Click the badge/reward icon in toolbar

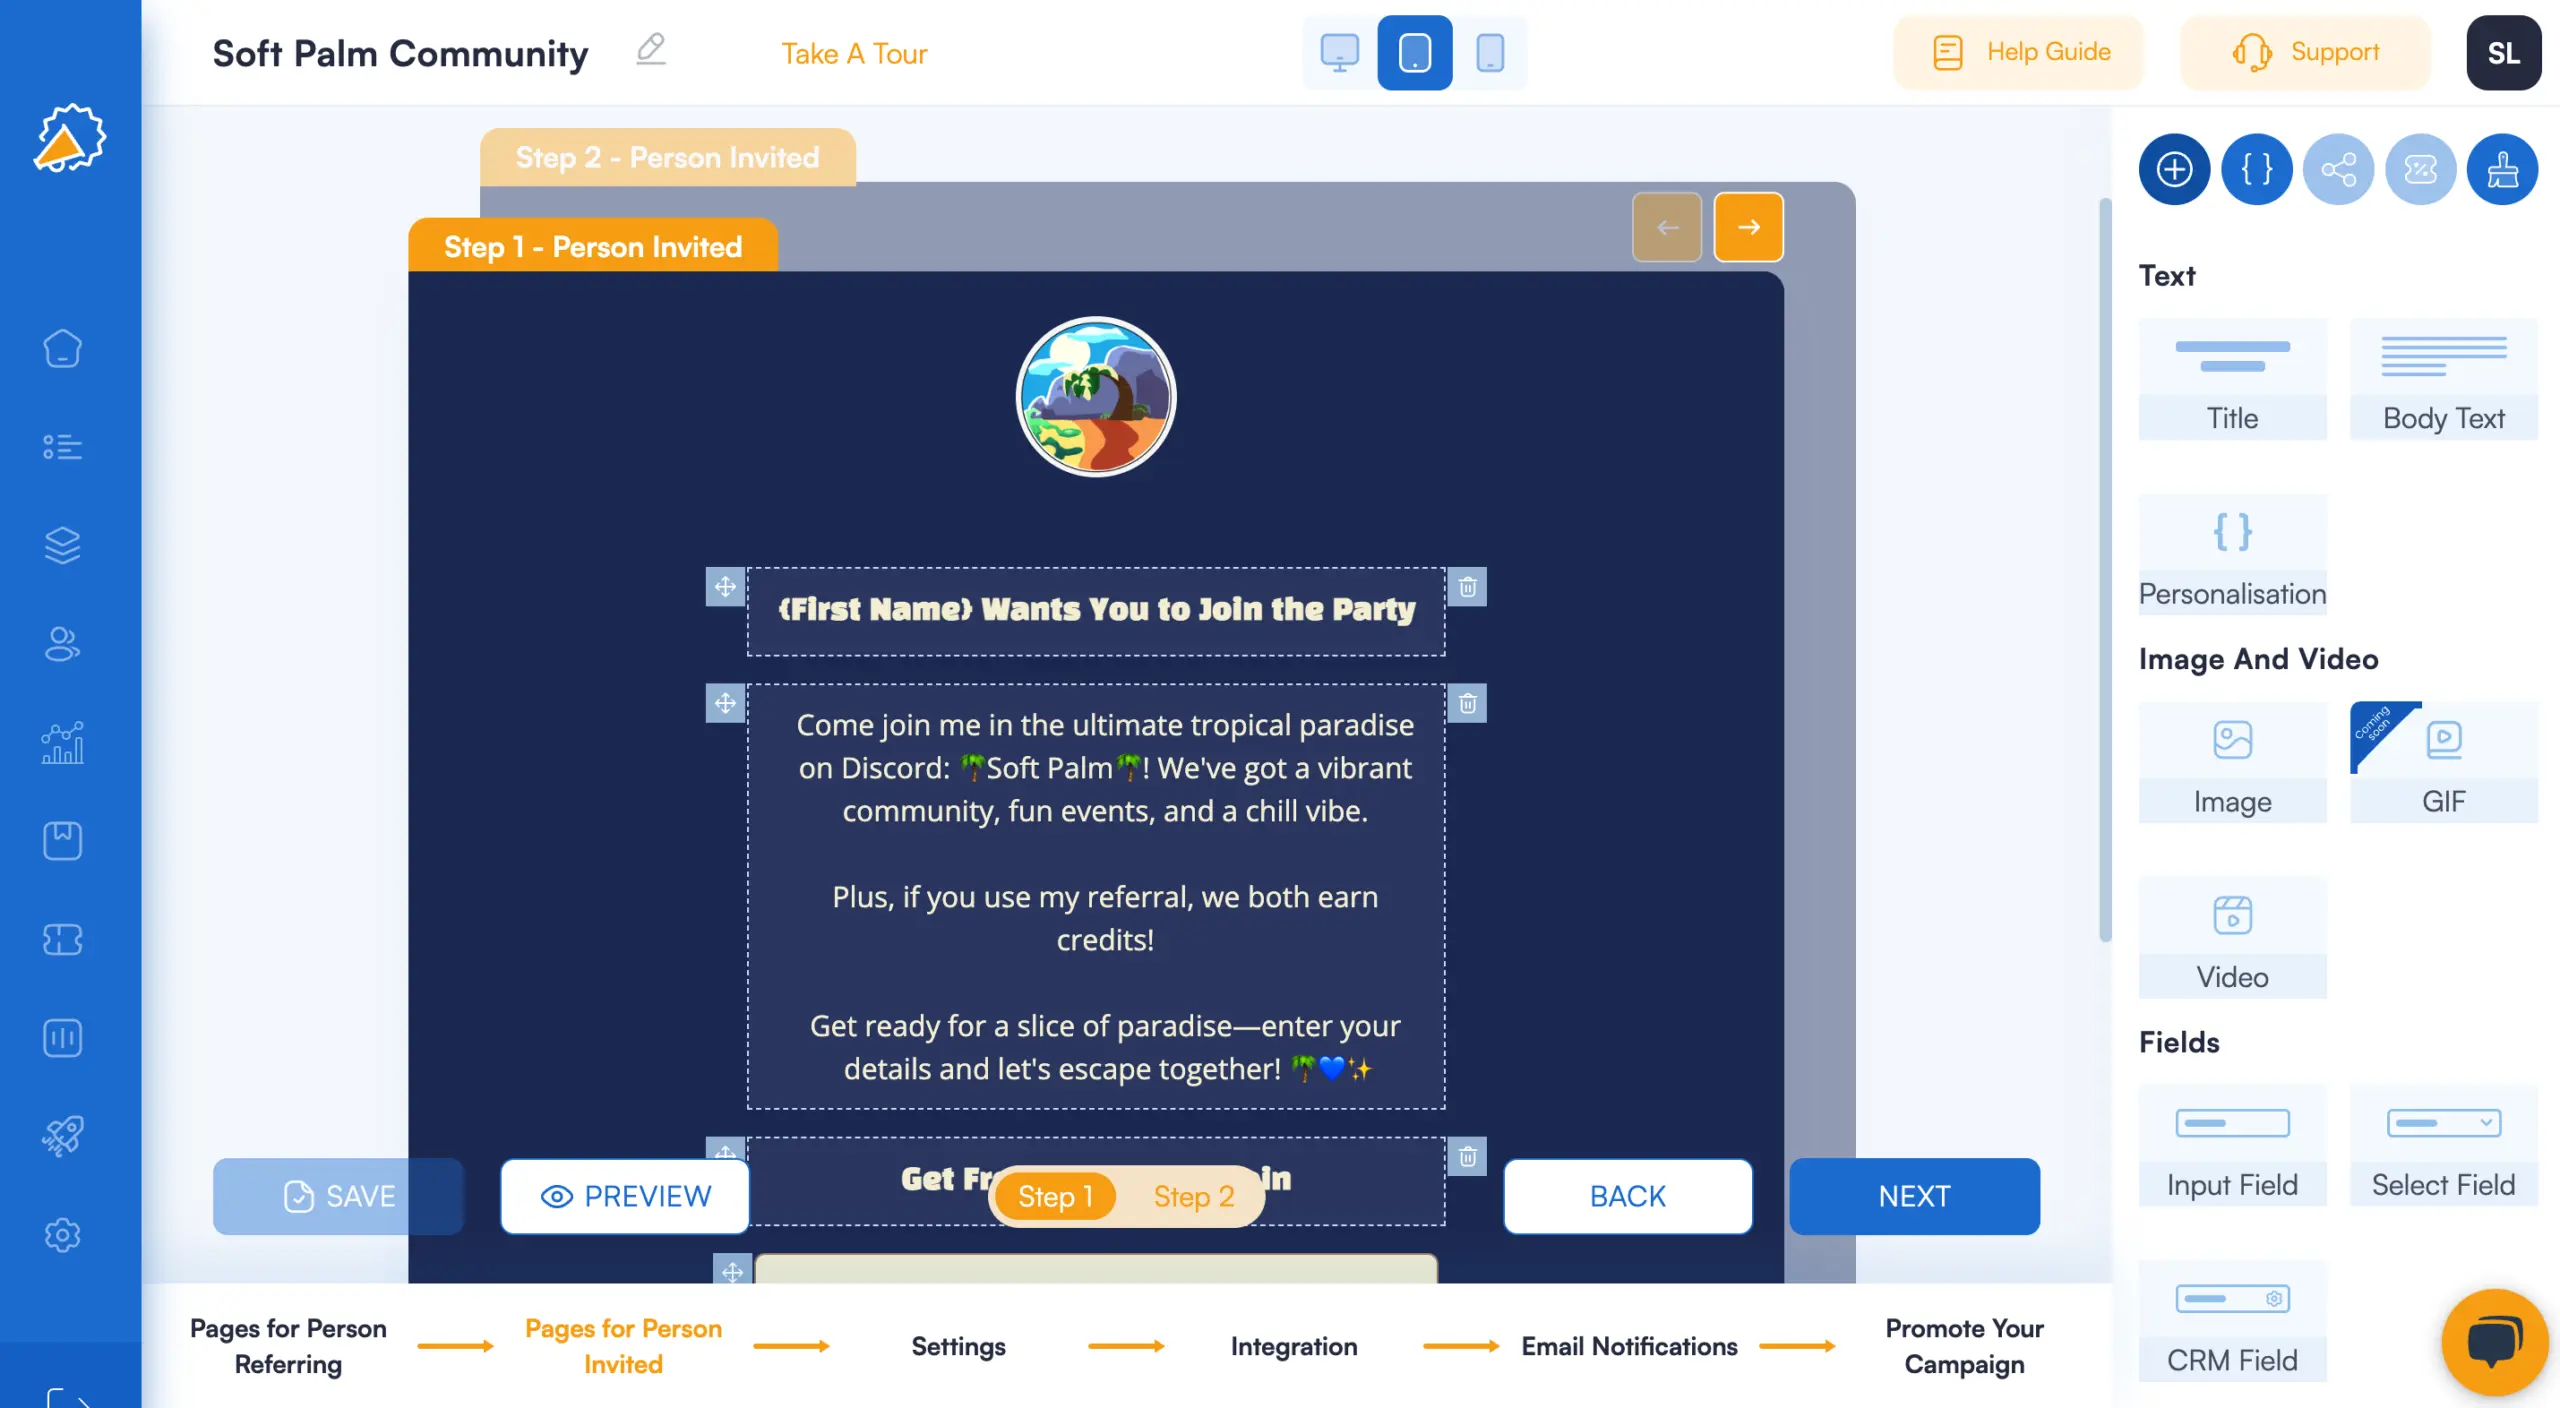coord(2420,168)
